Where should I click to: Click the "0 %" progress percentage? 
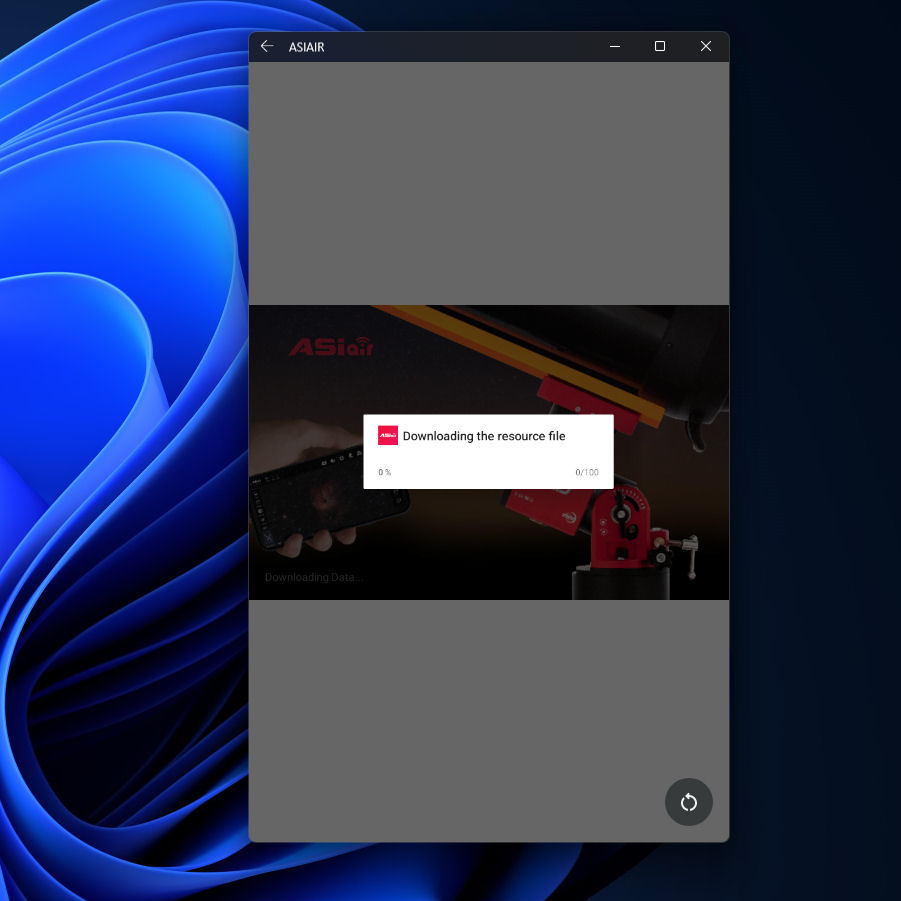point(384,472)
